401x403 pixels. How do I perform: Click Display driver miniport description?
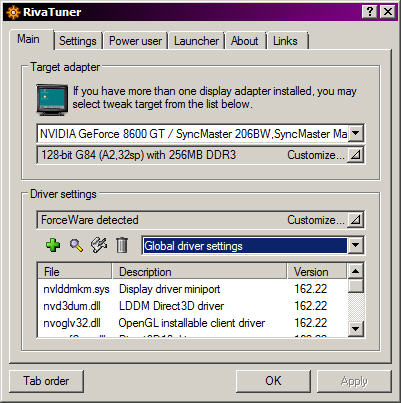click(169, 289)
